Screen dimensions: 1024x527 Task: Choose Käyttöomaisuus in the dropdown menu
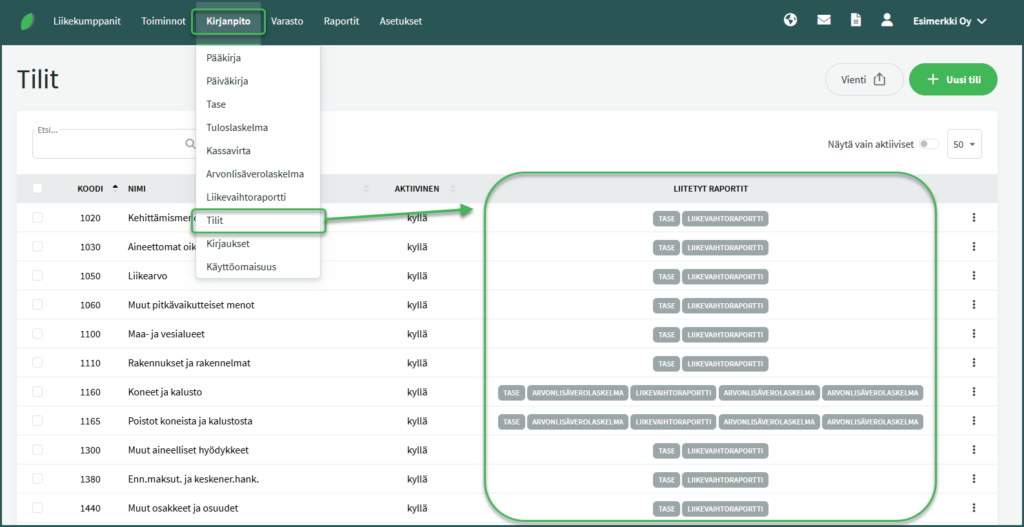pyautogui.click(x=240, y=267)
